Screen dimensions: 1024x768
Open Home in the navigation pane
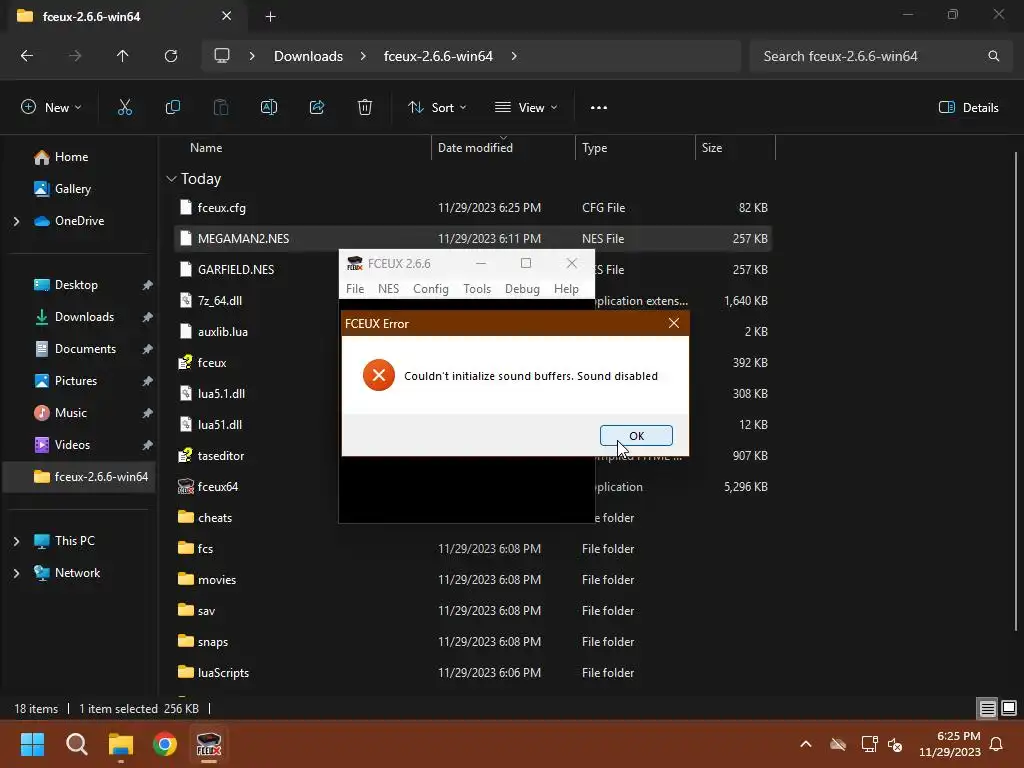tap(71, 157)
